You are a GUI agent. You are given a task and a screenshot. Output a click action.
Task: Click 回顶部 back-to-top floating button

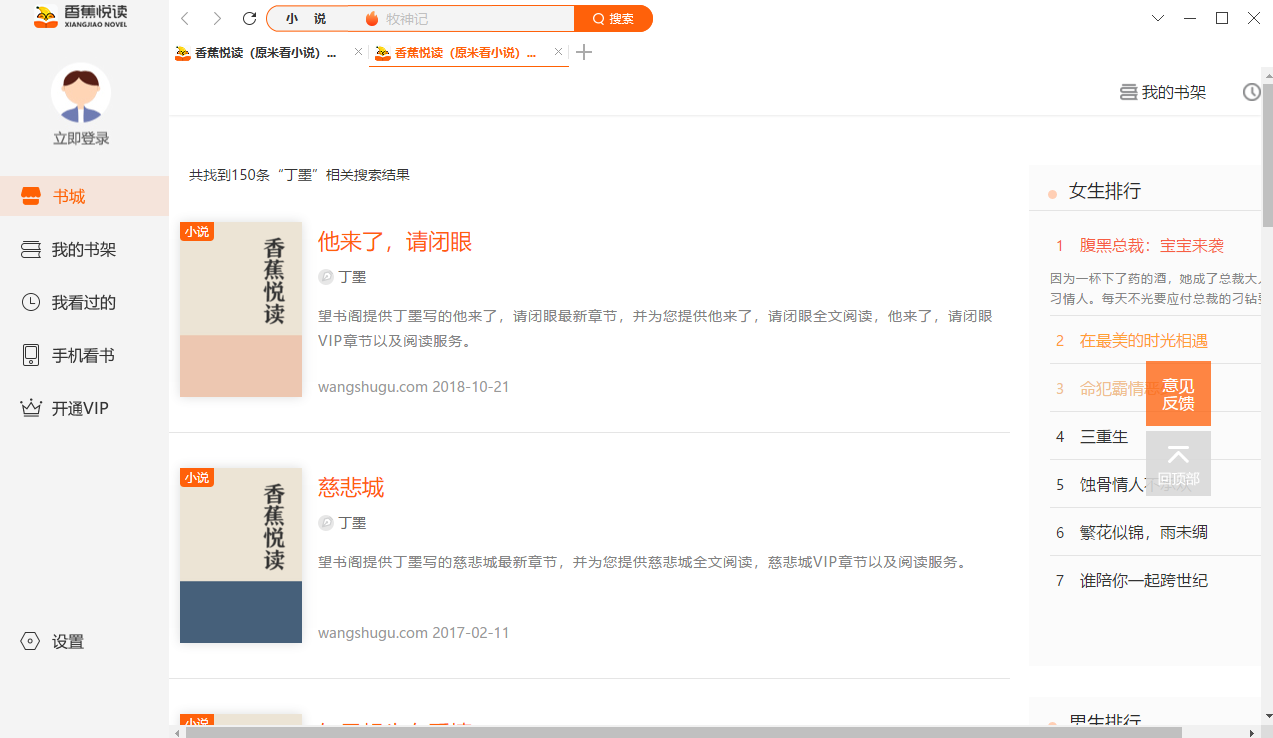(x=1178, y=463)
